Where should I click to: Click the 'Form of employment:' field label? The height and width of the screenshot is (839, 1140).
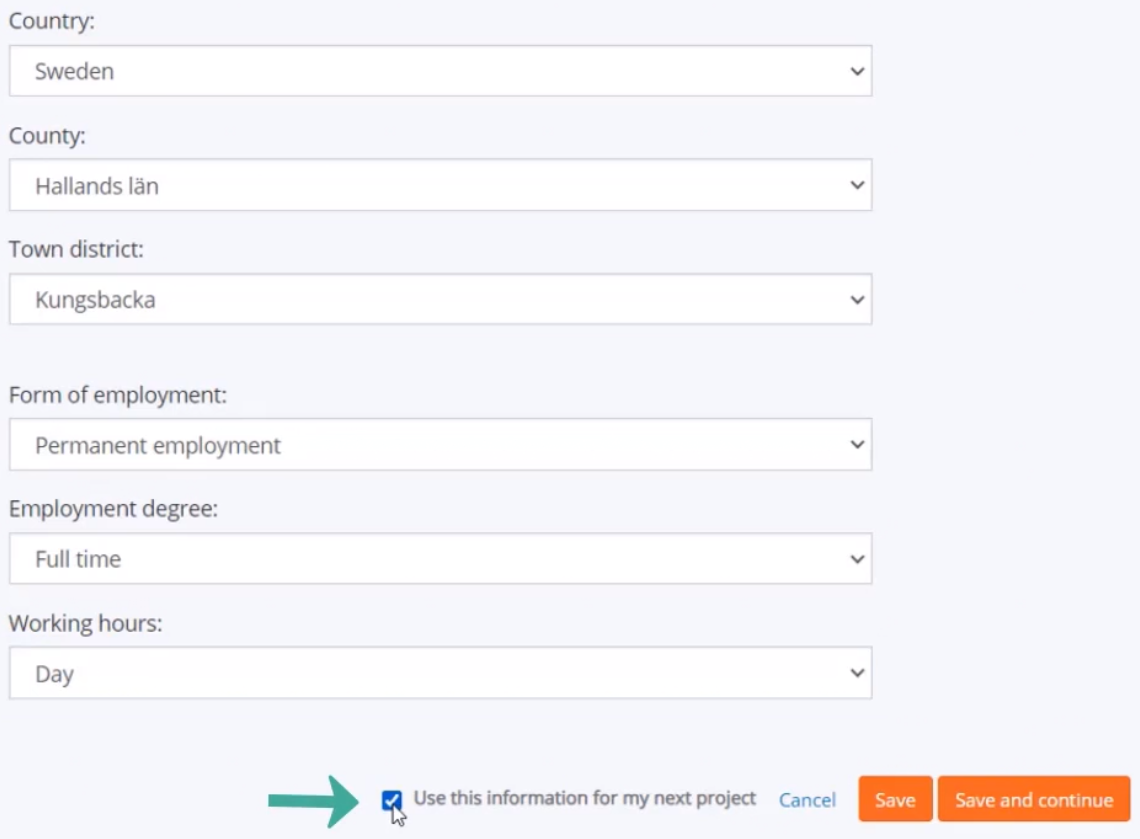pyautogui.click(x=118, y=396)
